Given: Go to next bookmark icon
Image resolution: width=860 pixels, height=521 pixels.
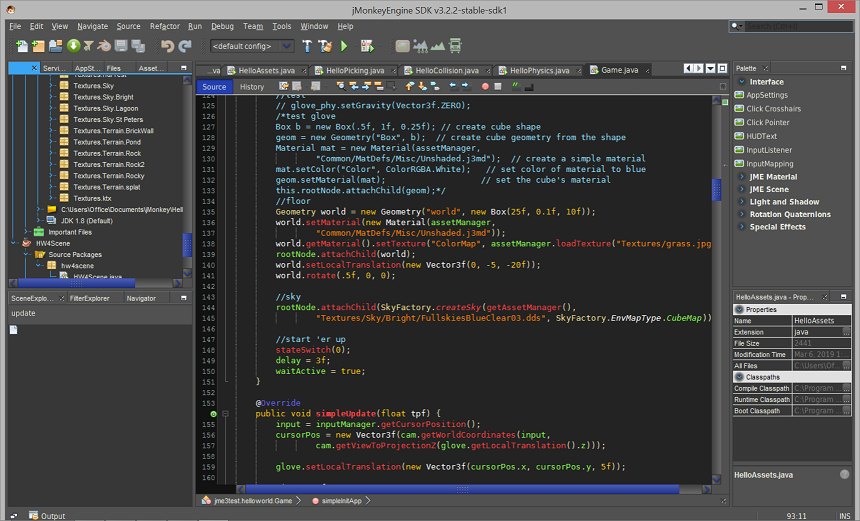Looking at the screenshot, I should tap(422, 86).
